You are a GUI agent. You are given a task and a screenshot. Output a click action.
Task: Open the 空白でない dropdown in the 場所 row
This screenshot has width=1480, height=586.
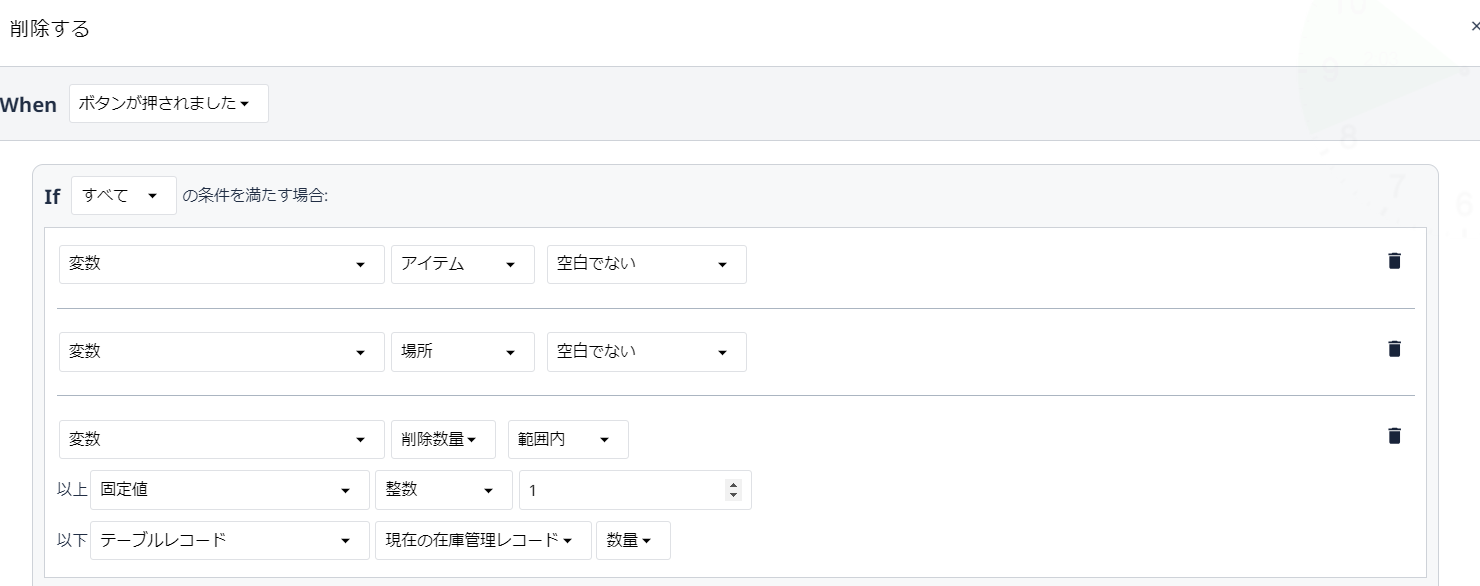[x=647, y=352]
